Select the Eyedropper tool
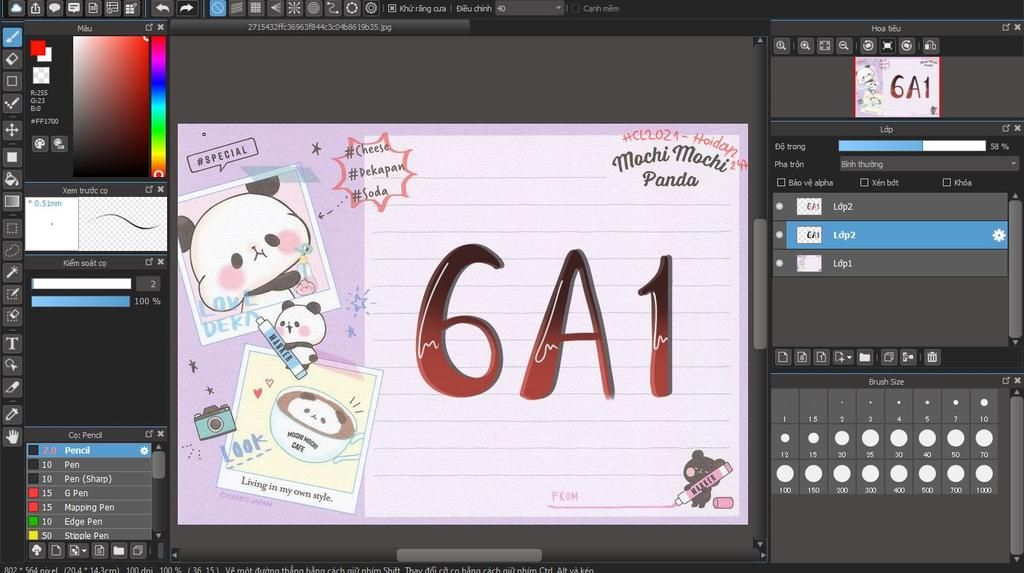 [12, 414]
